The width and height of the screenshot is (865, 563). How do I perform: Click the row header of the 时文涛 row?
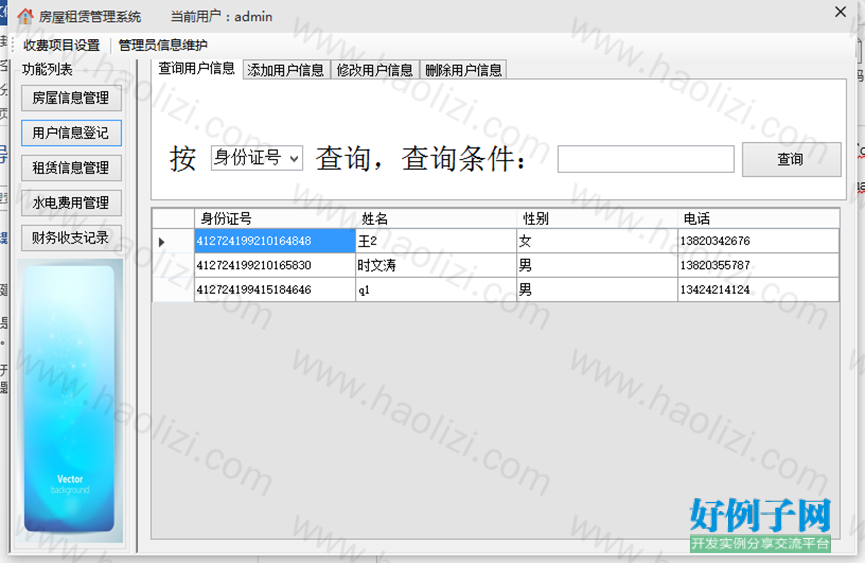(173, 265)
